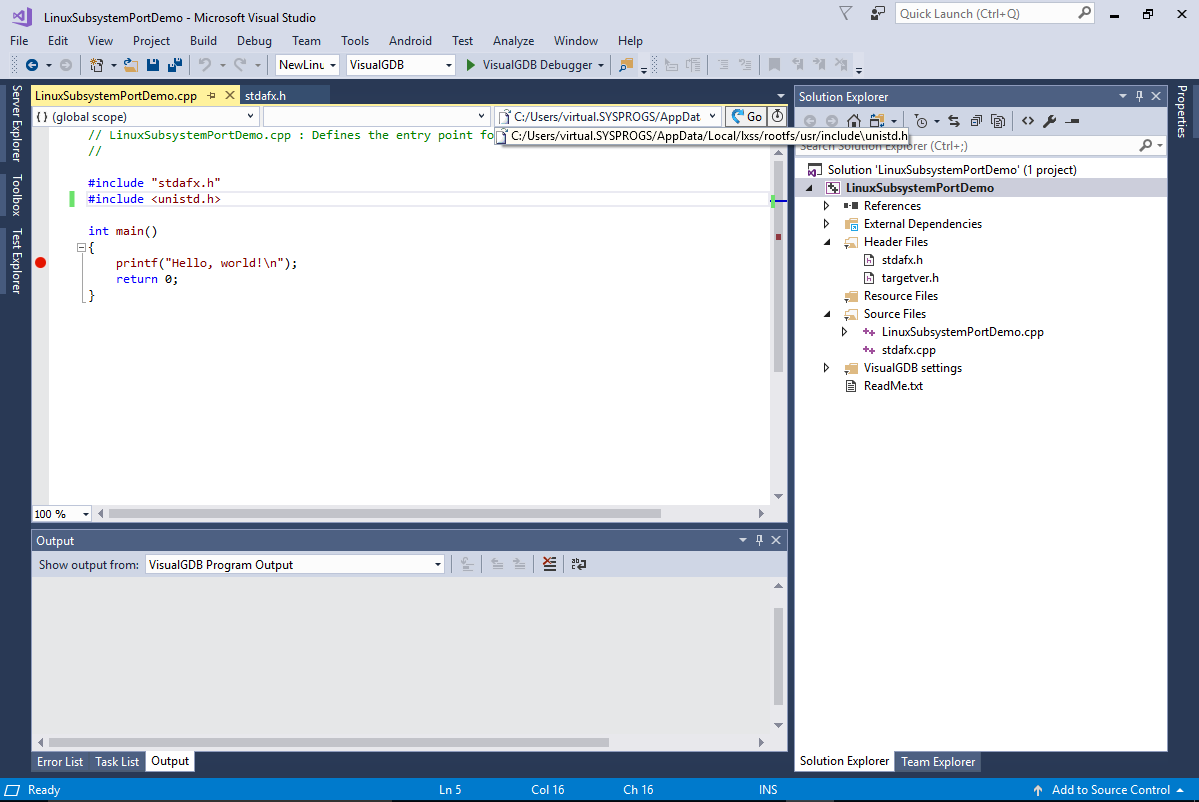Open the VisualGDB Debugger target dropdown arrow
Image resolution: width=1199 pixels, height=802 pixels.
tap(601, 66)
